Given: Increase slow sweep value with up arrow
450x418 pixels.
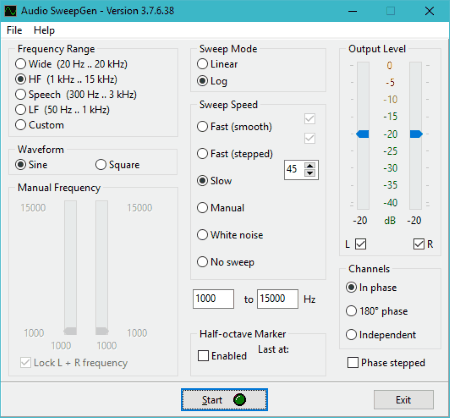Looking at the screenshot, I should click(x=310, y=166).
